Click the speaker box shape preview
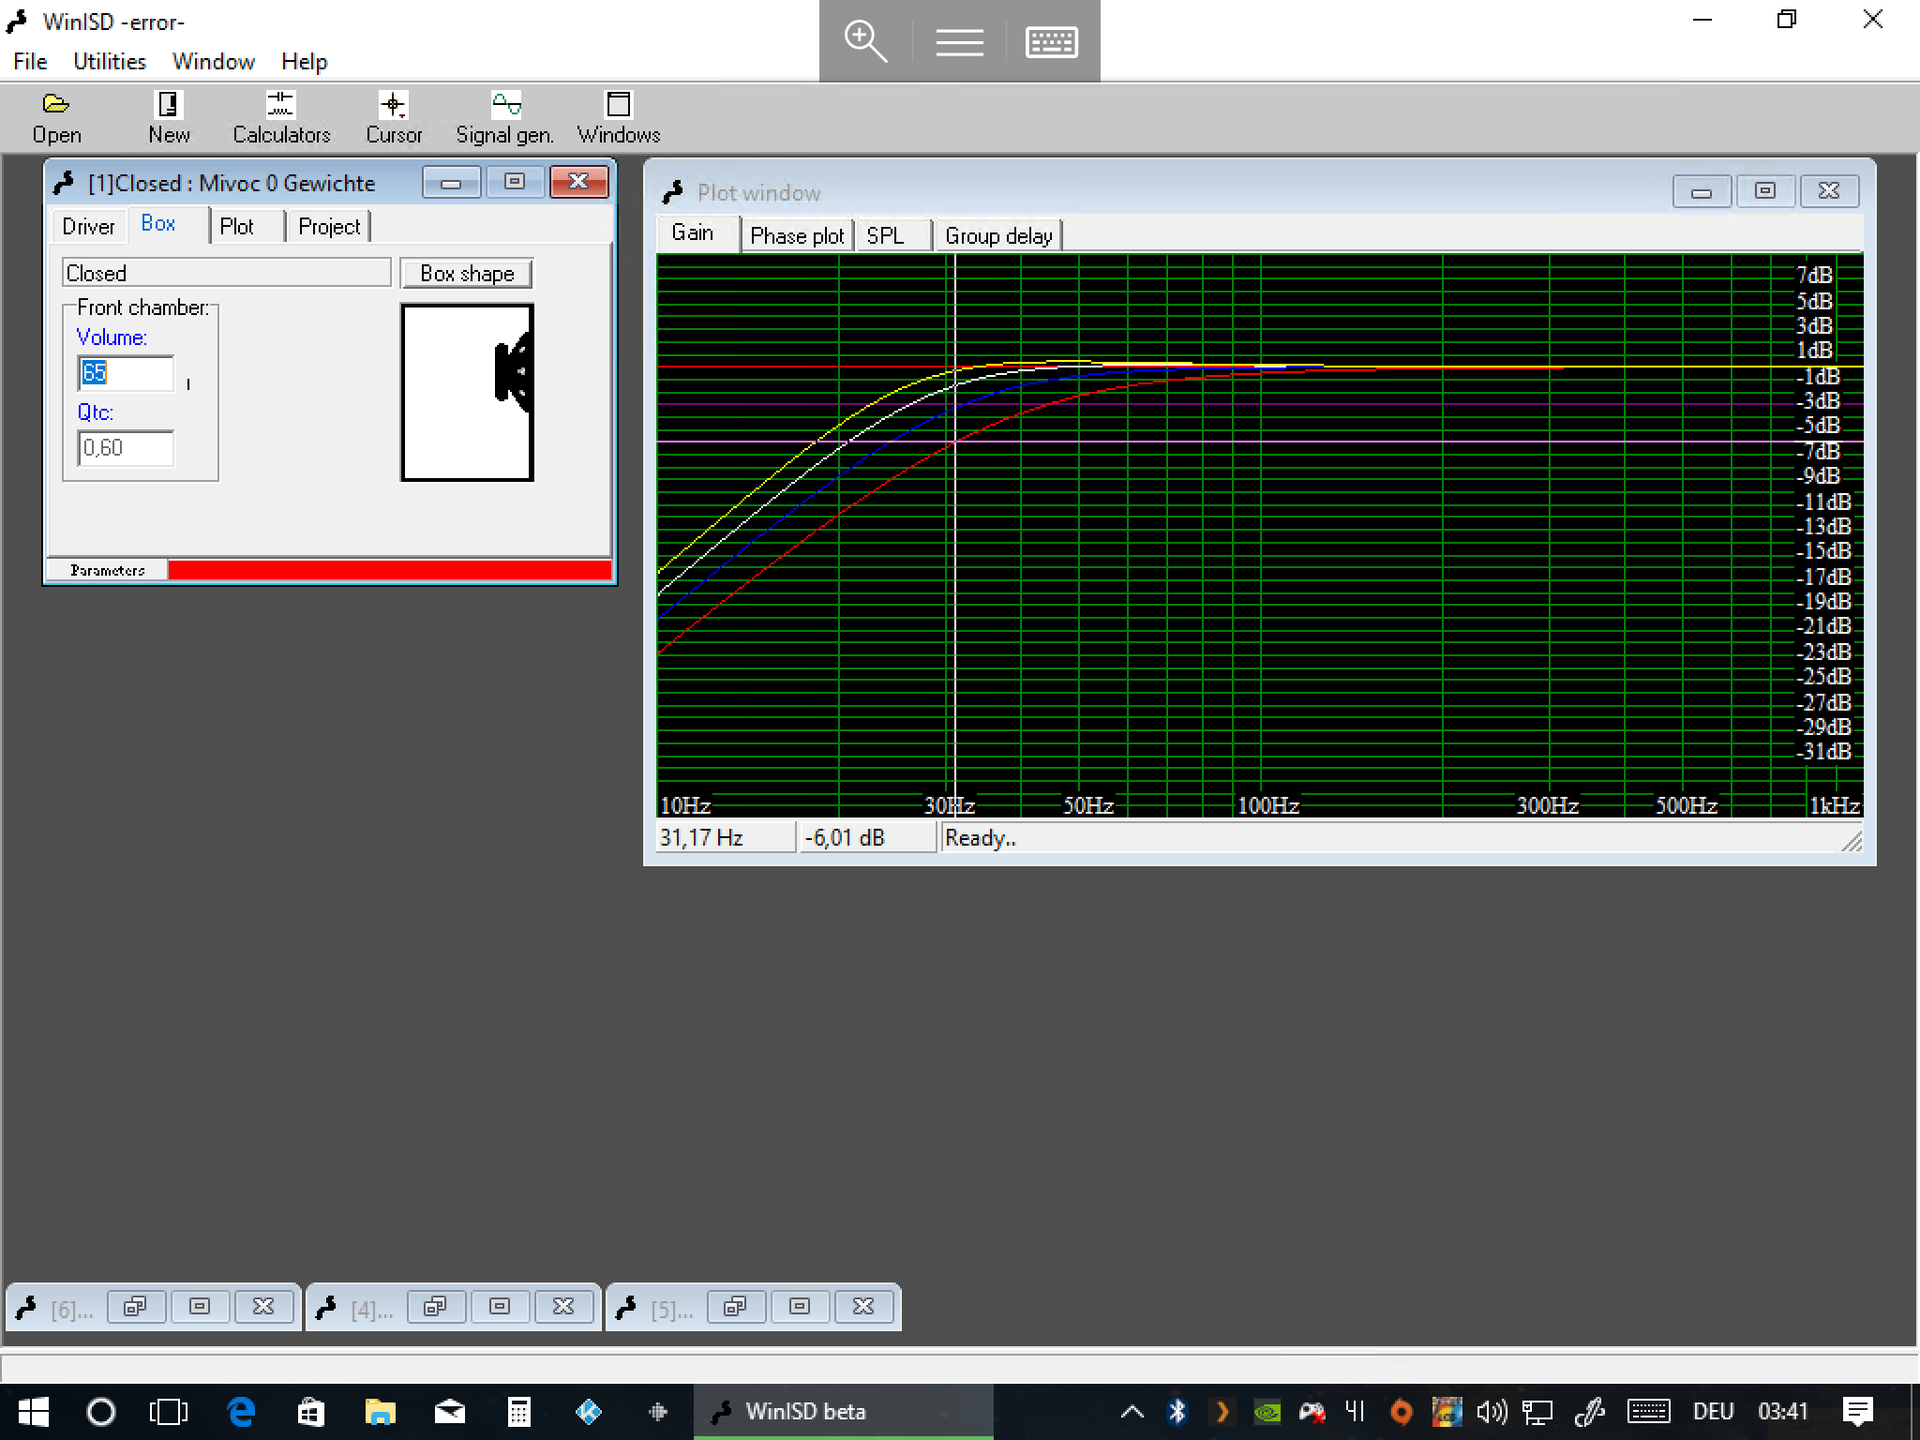Viewport: 1920px width, 1440px height. (x=467, y=392)
